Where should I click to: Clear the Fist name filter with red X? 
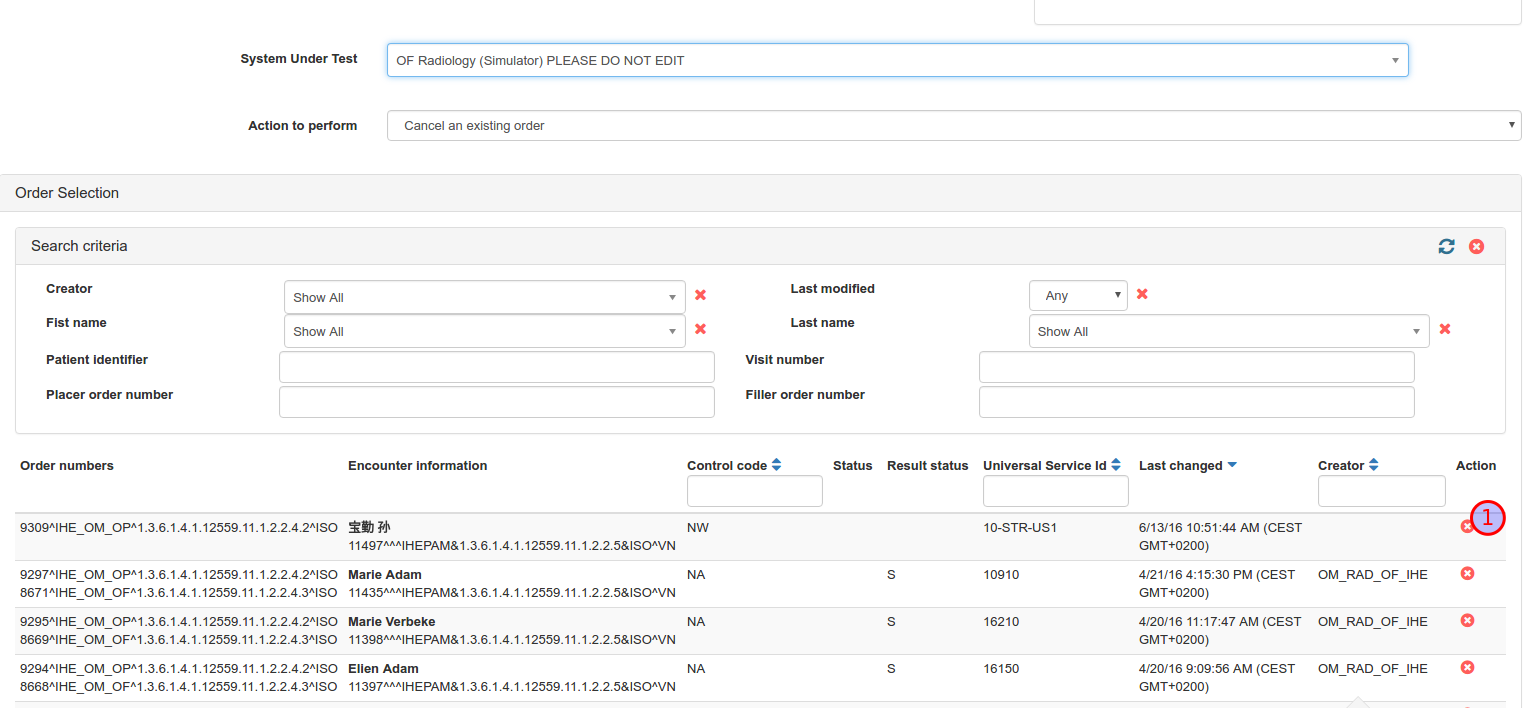pos(700,329)
